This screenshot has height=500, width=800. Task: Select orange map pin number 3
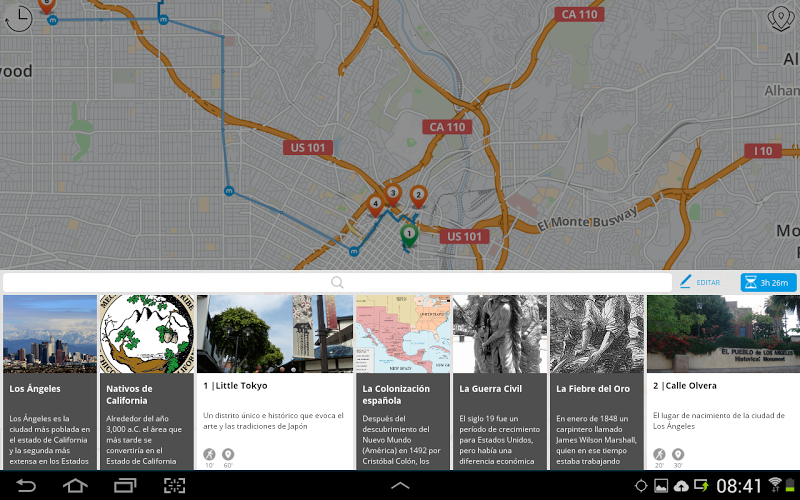pos(392,195)
